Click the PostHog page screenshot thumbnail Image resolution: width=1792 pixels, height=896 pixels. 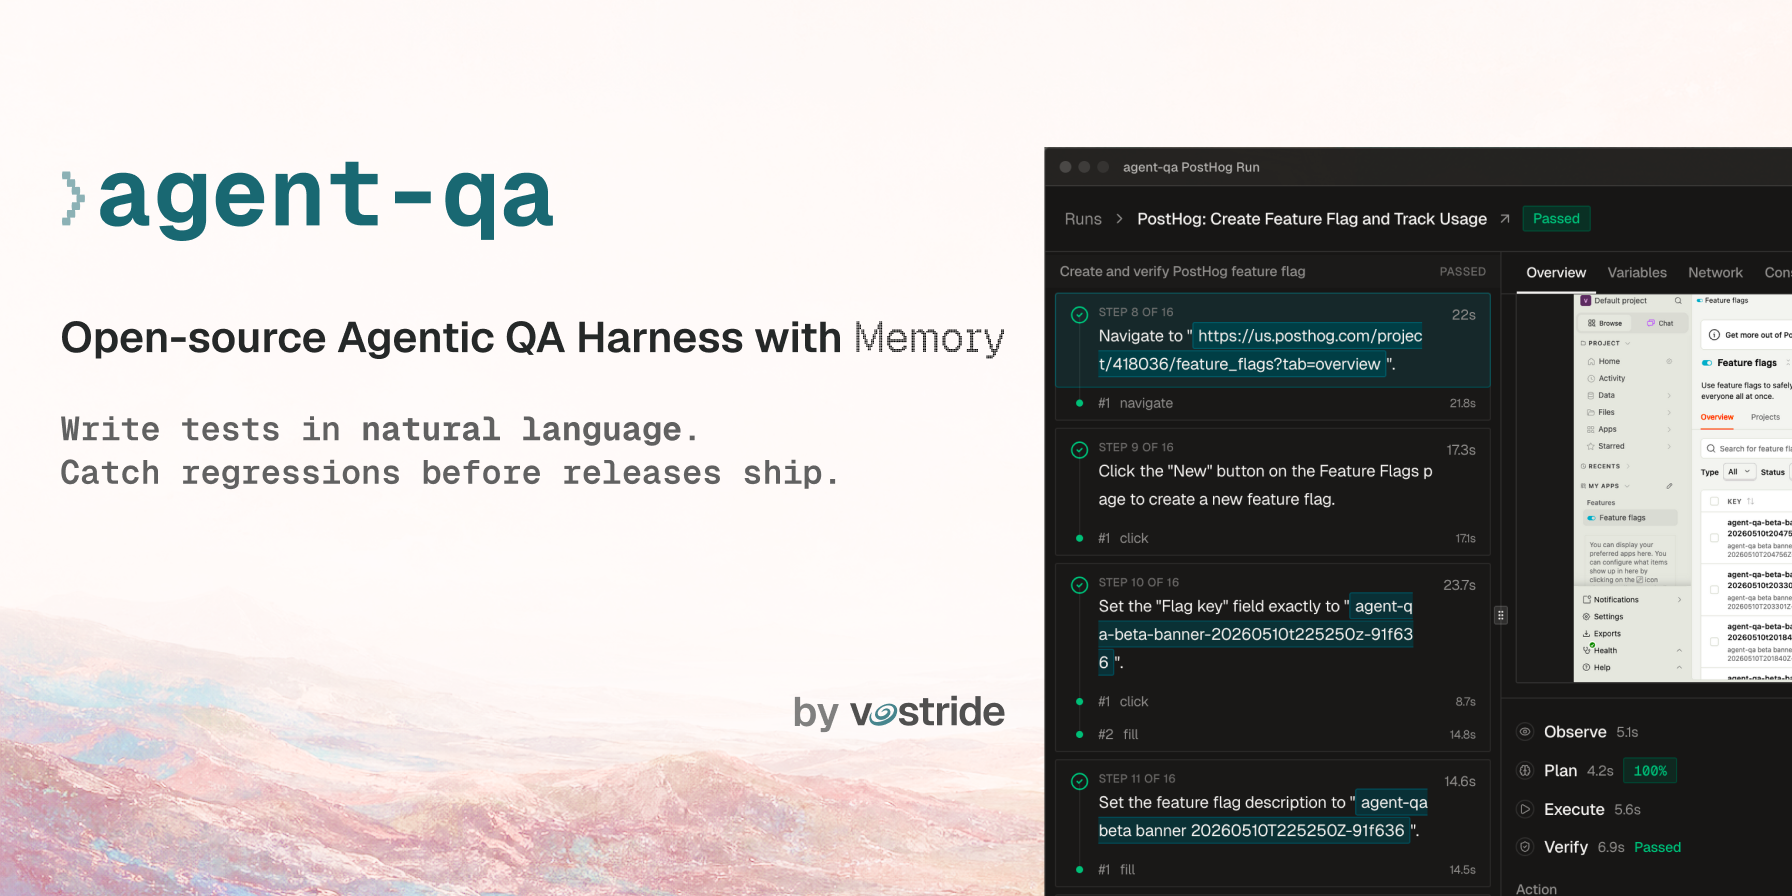(x=1683, y=488)
